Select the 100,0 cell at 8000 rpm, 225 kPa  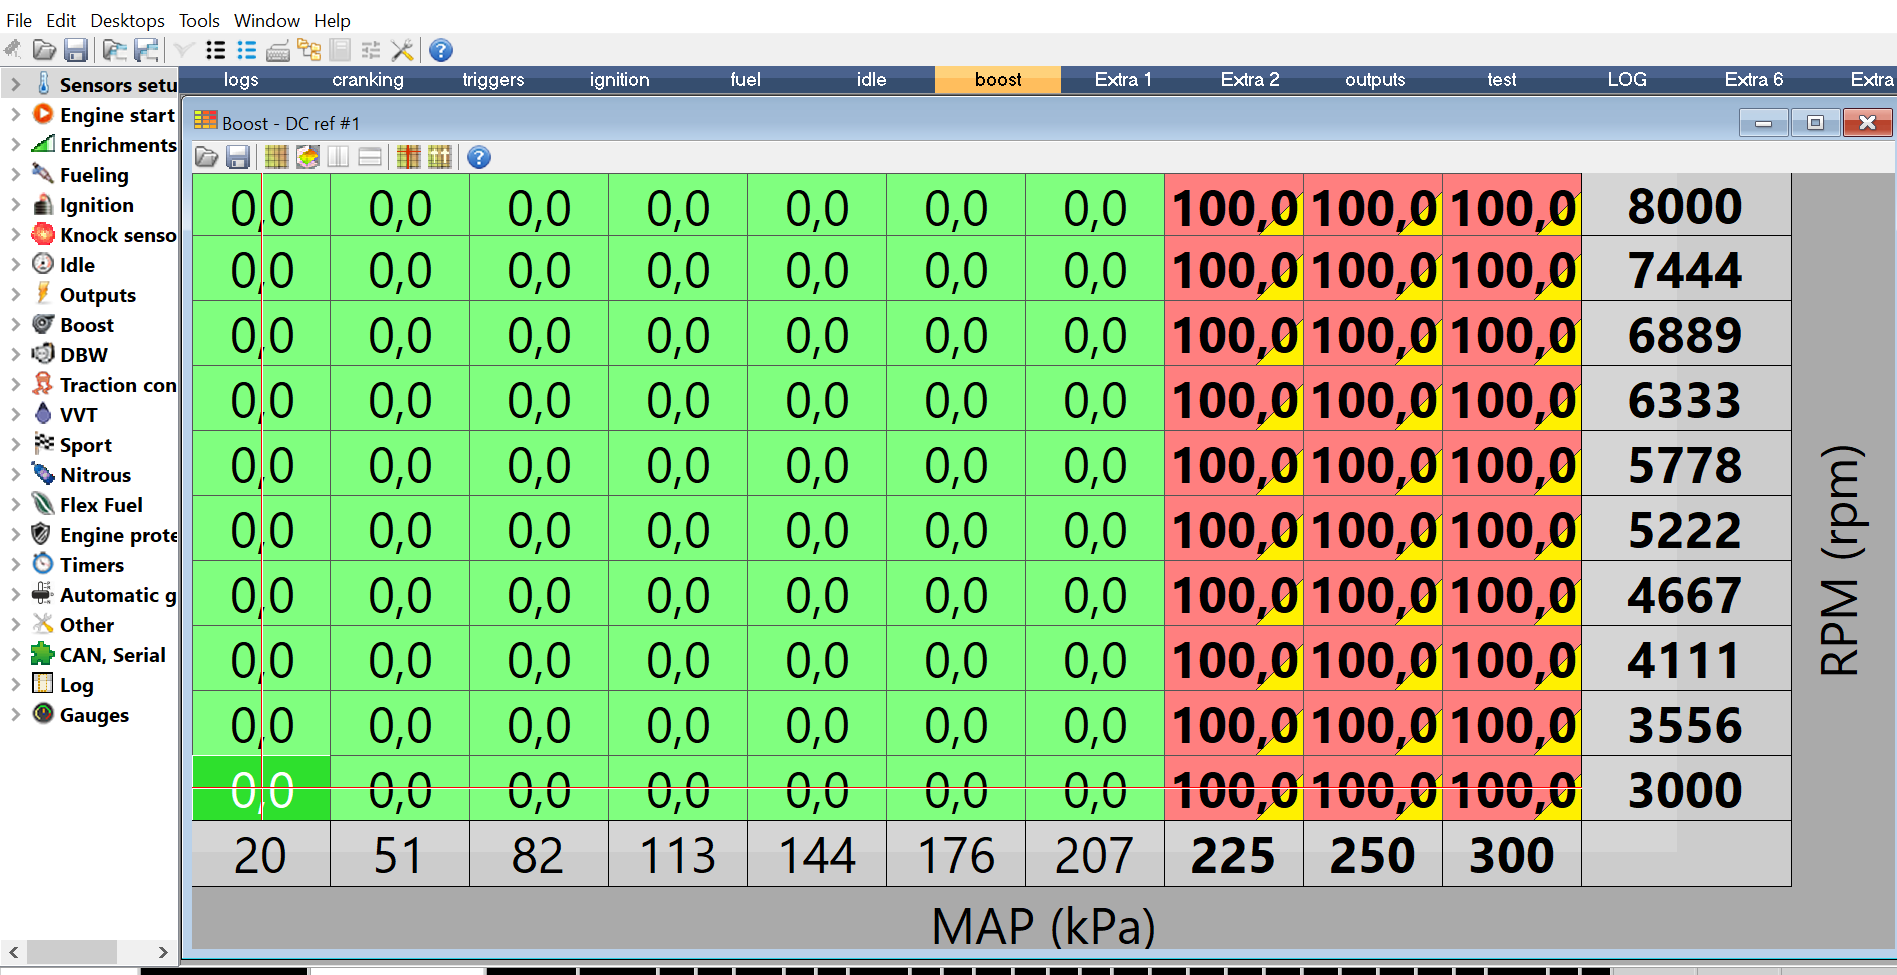point(1233,208)
